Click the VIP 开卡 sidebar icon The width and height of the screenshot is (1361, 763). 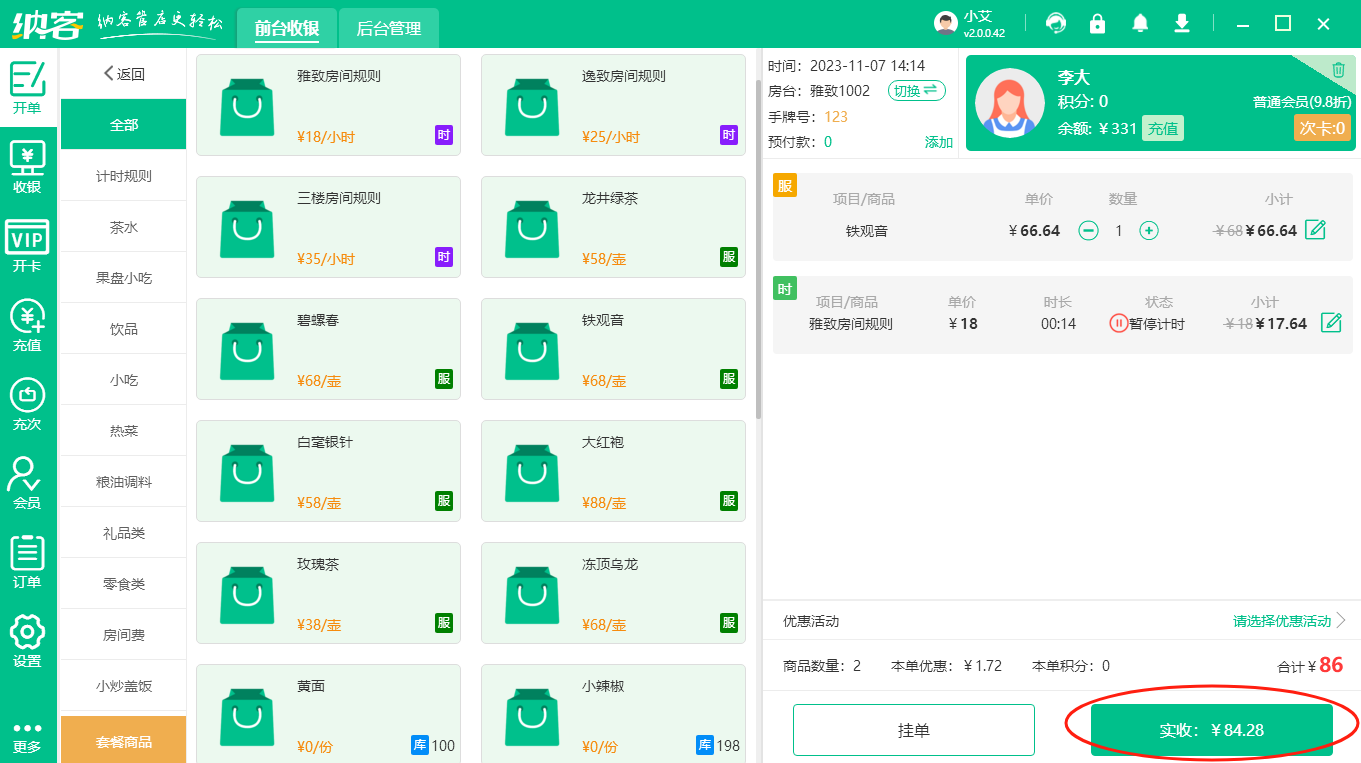[27, 246]
